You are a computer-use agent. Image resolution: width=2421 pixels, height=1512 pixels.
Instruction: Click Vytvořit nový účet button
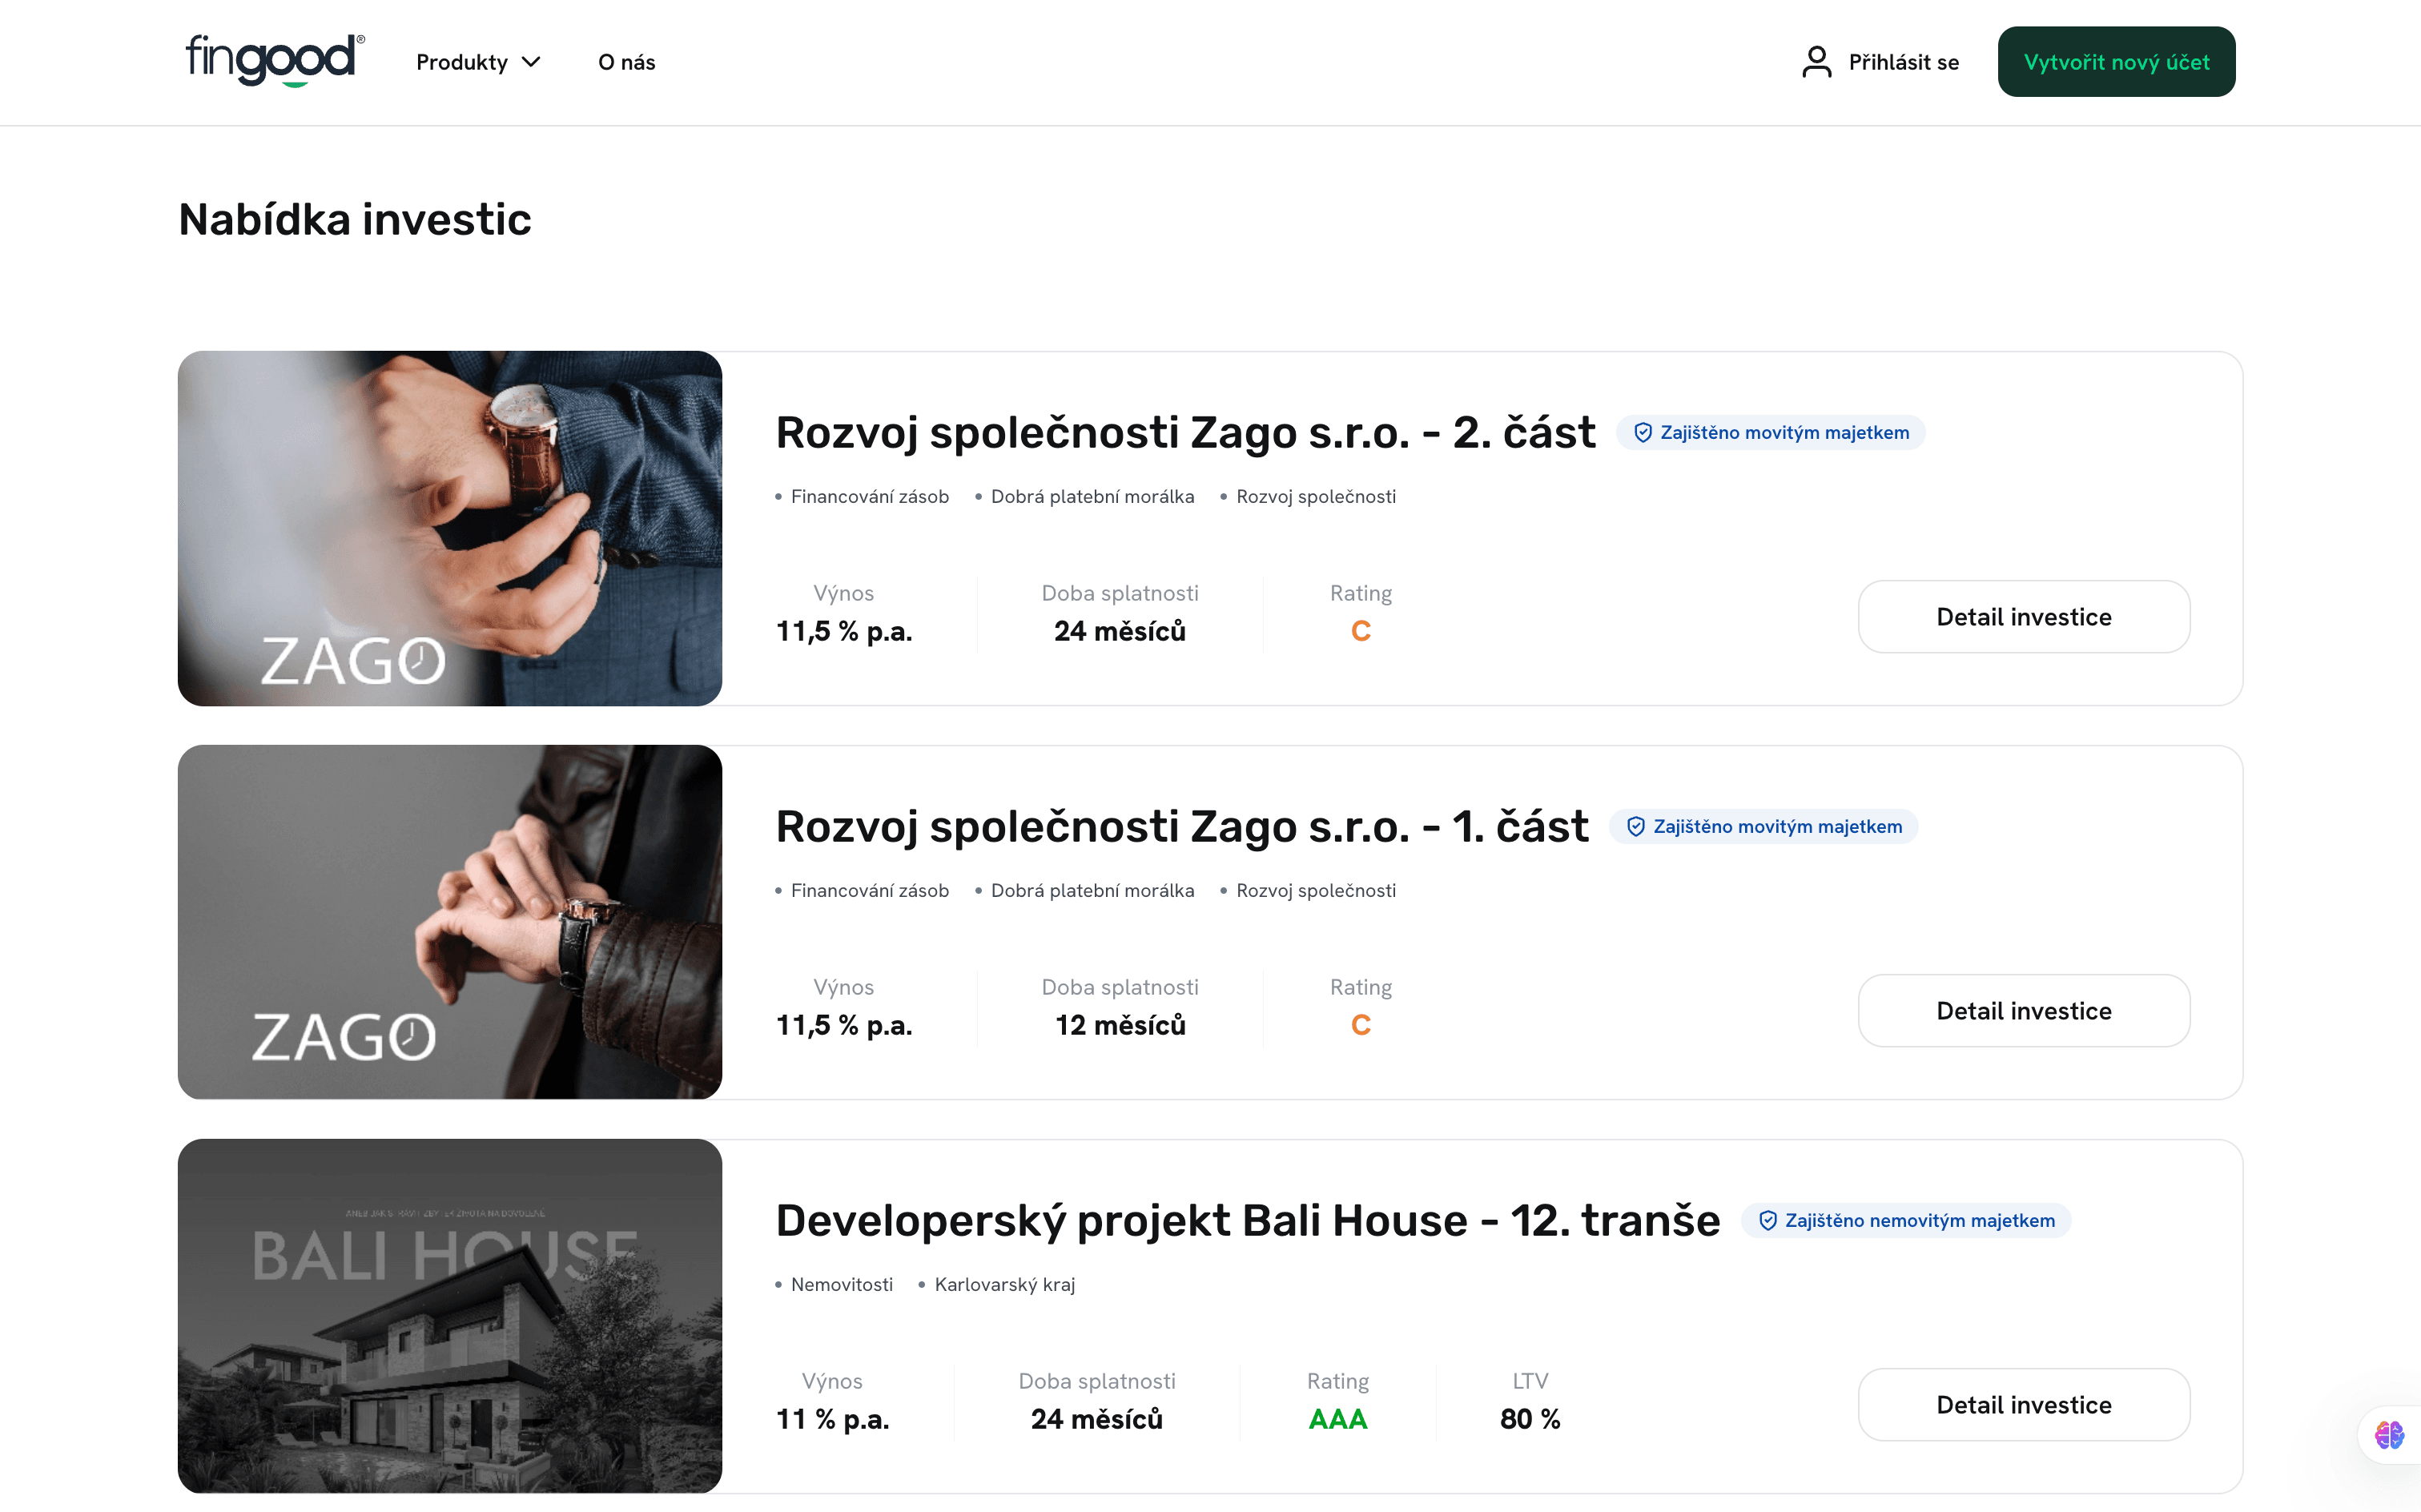[2116, 61]
